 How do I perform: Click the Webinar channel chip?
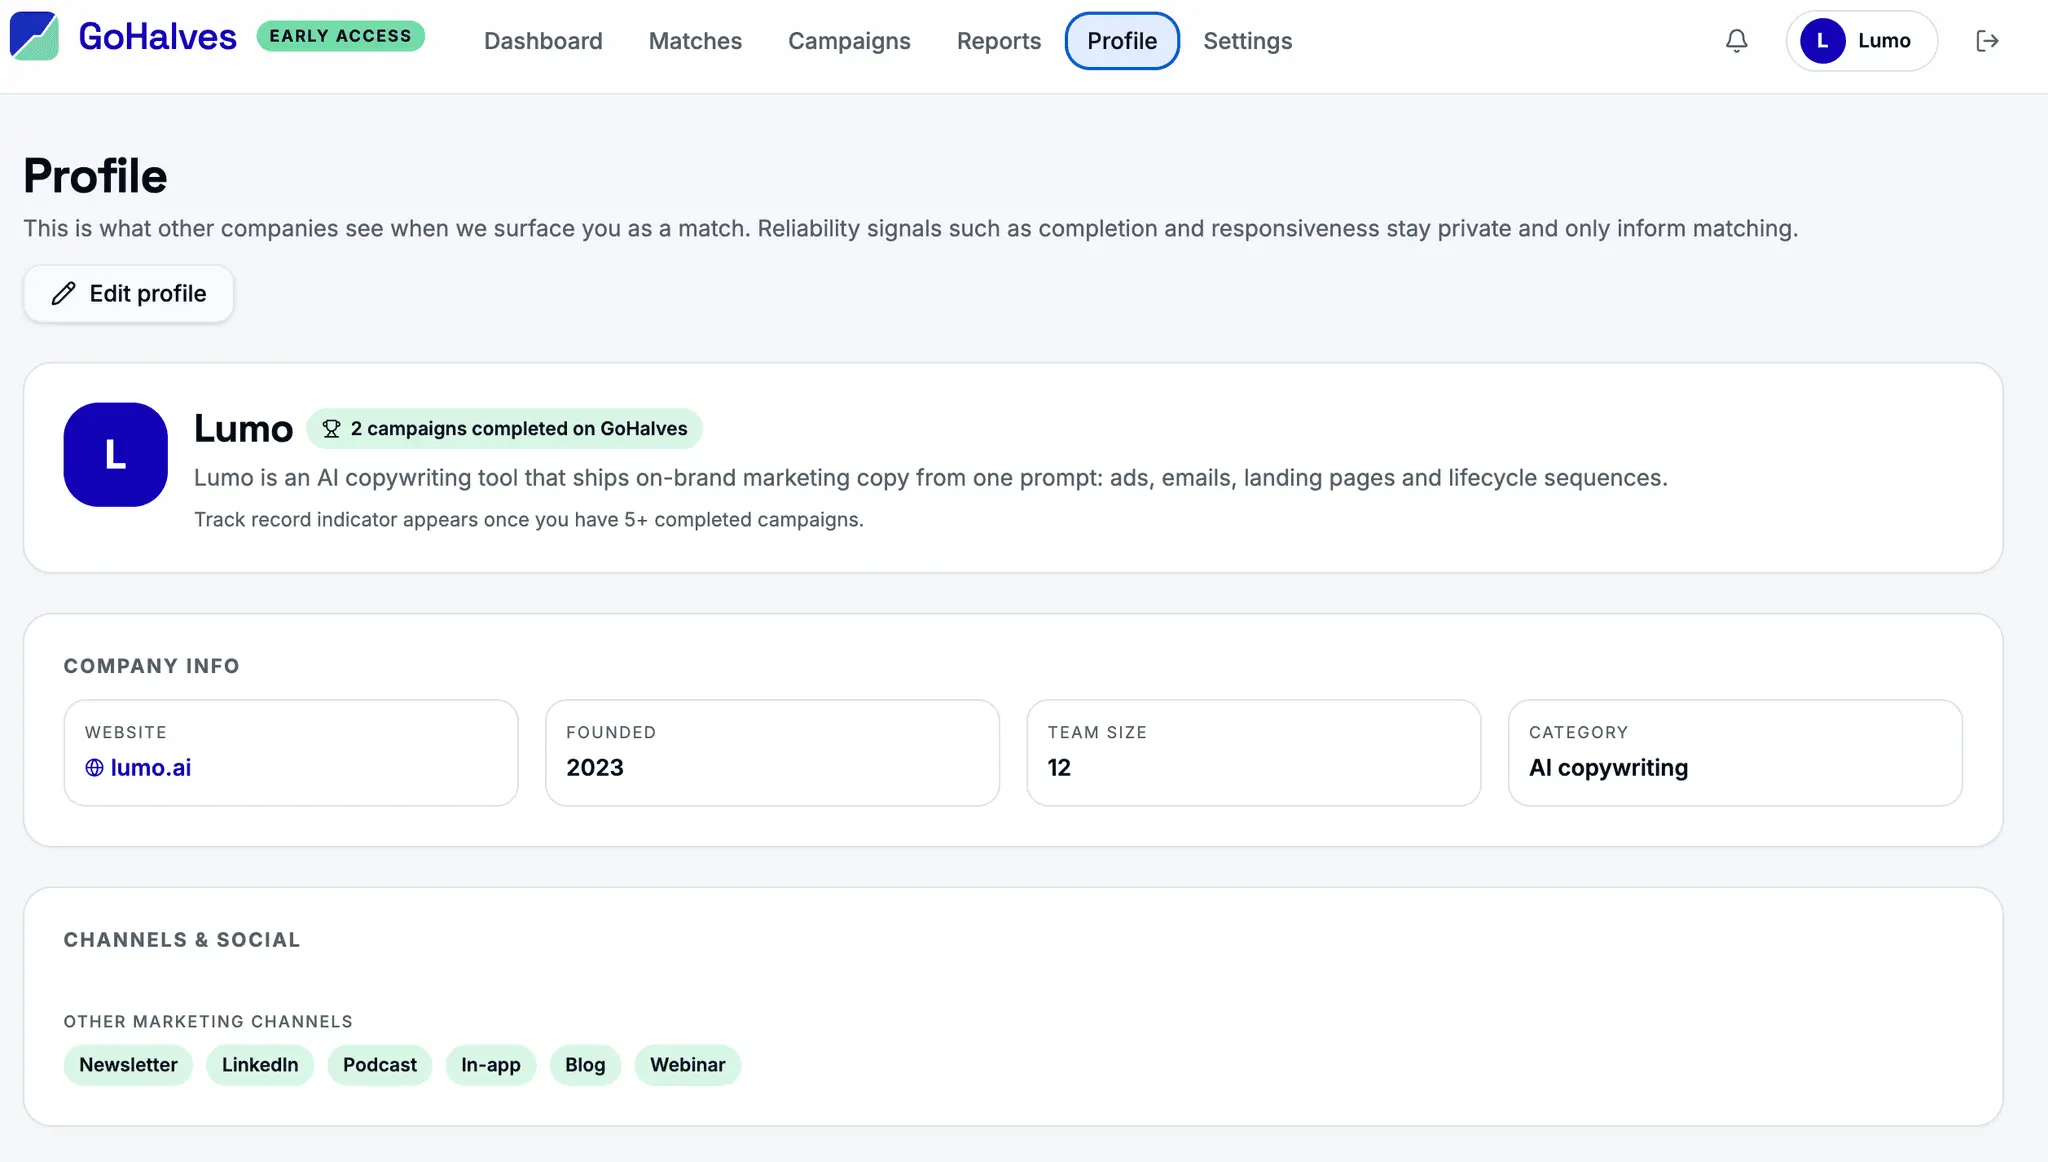click(688, 1065)
